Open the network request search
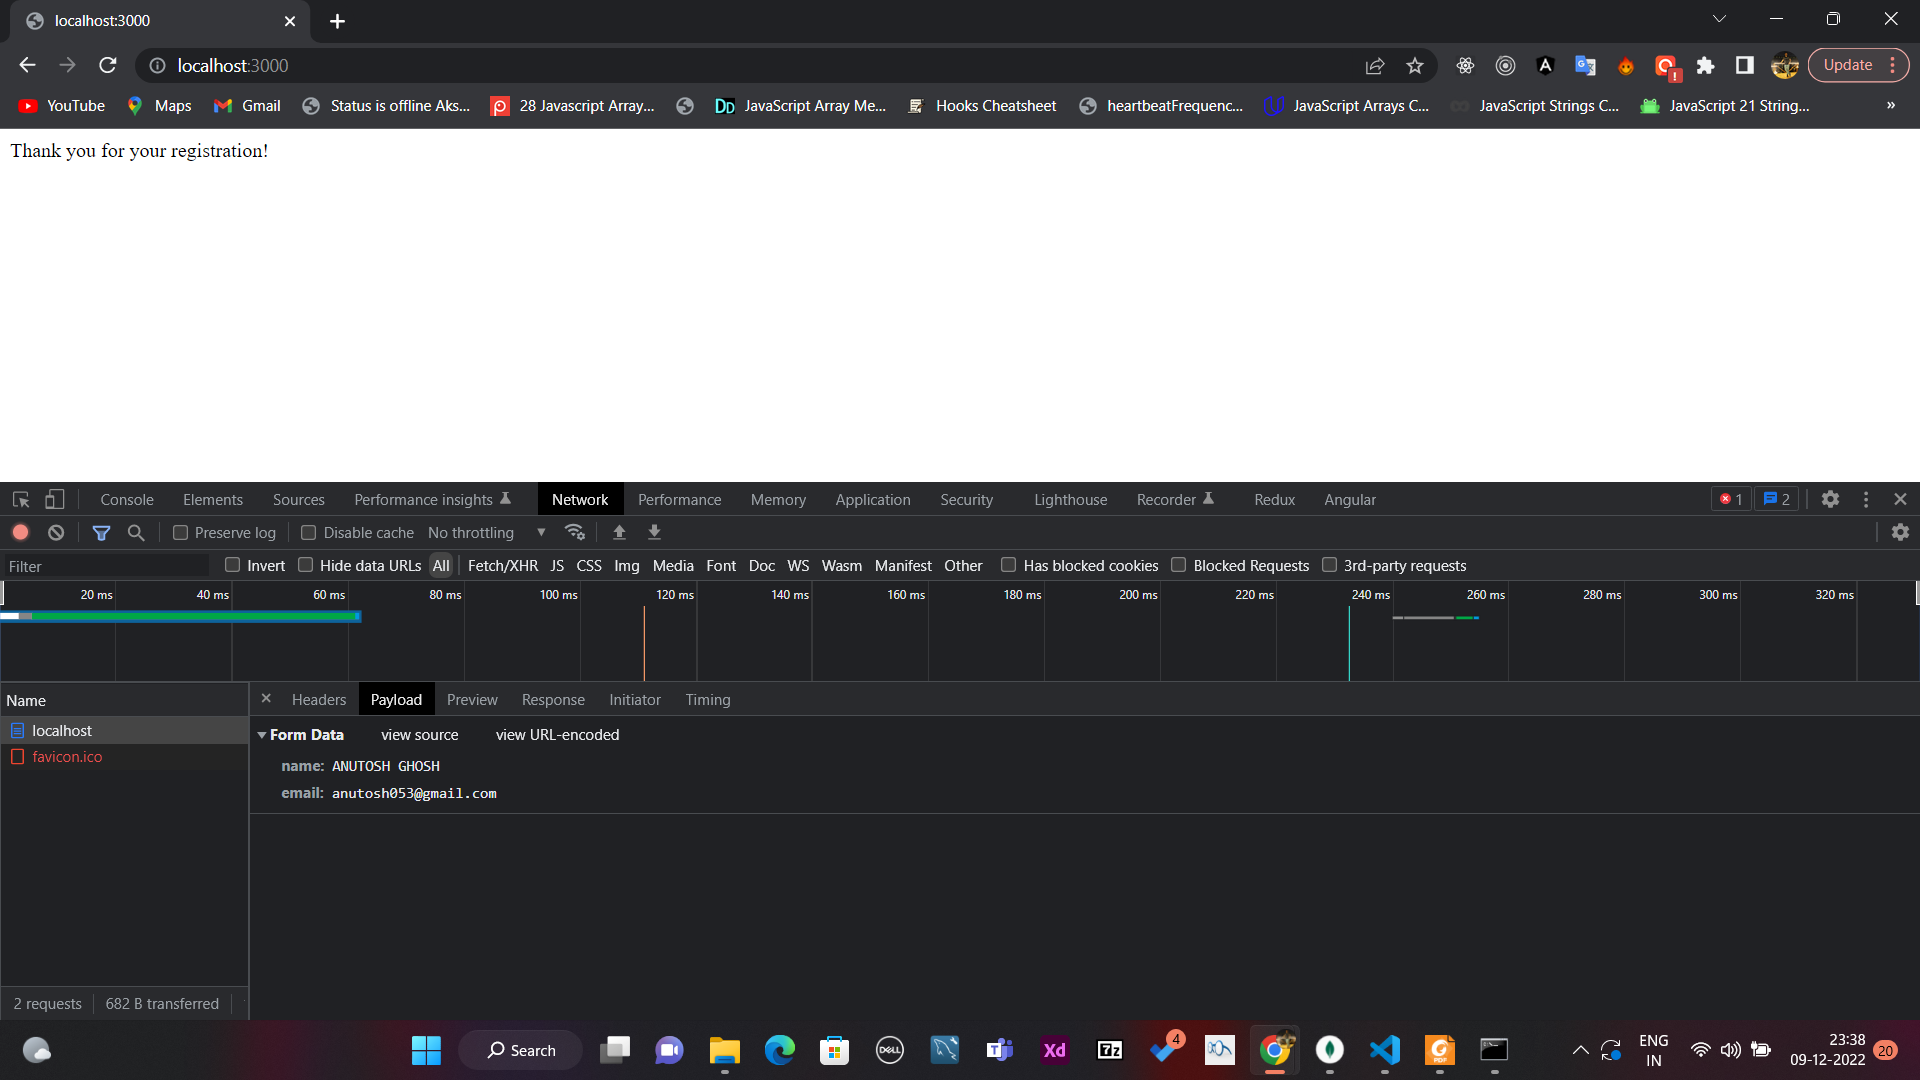 [x=135, y=532]
